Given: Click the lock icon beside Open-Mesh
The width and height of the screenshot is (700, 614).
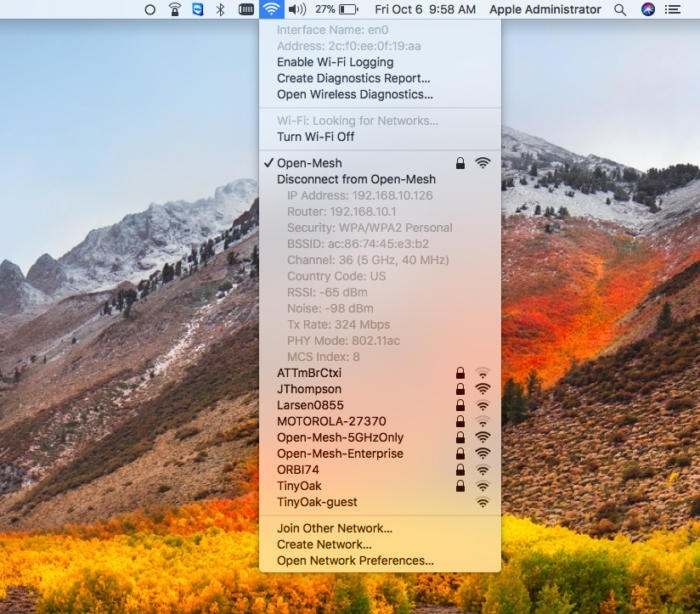Looking at the screenshot, I should pyautogui.click(x=460, y=163).
